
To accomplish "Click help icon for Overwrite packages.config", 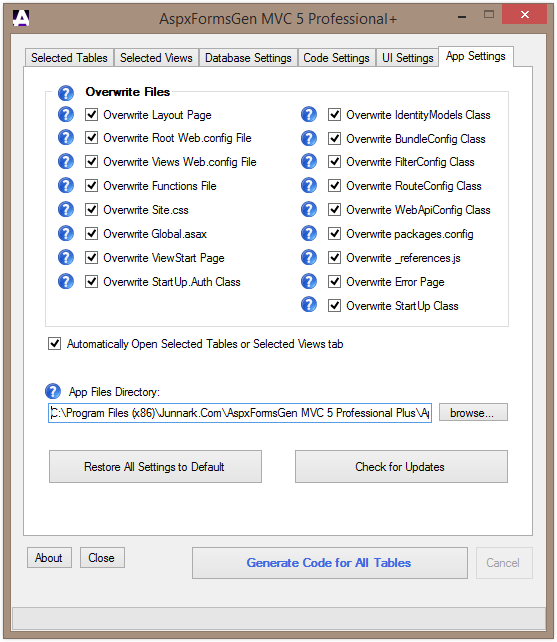I will tap(309, 233).
